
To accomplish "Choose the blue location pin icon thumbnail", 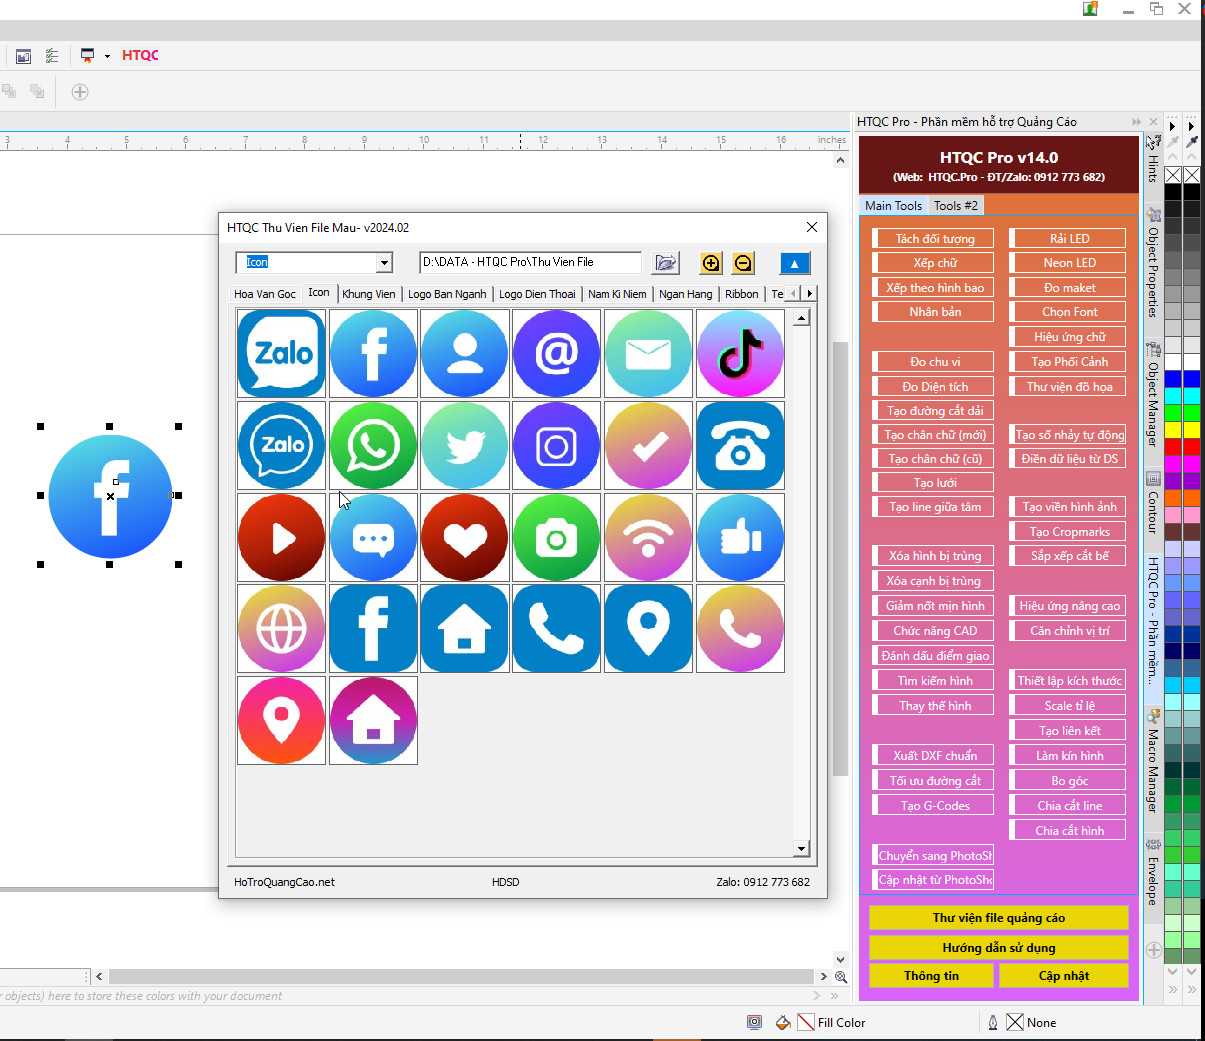I will (648, 628).
